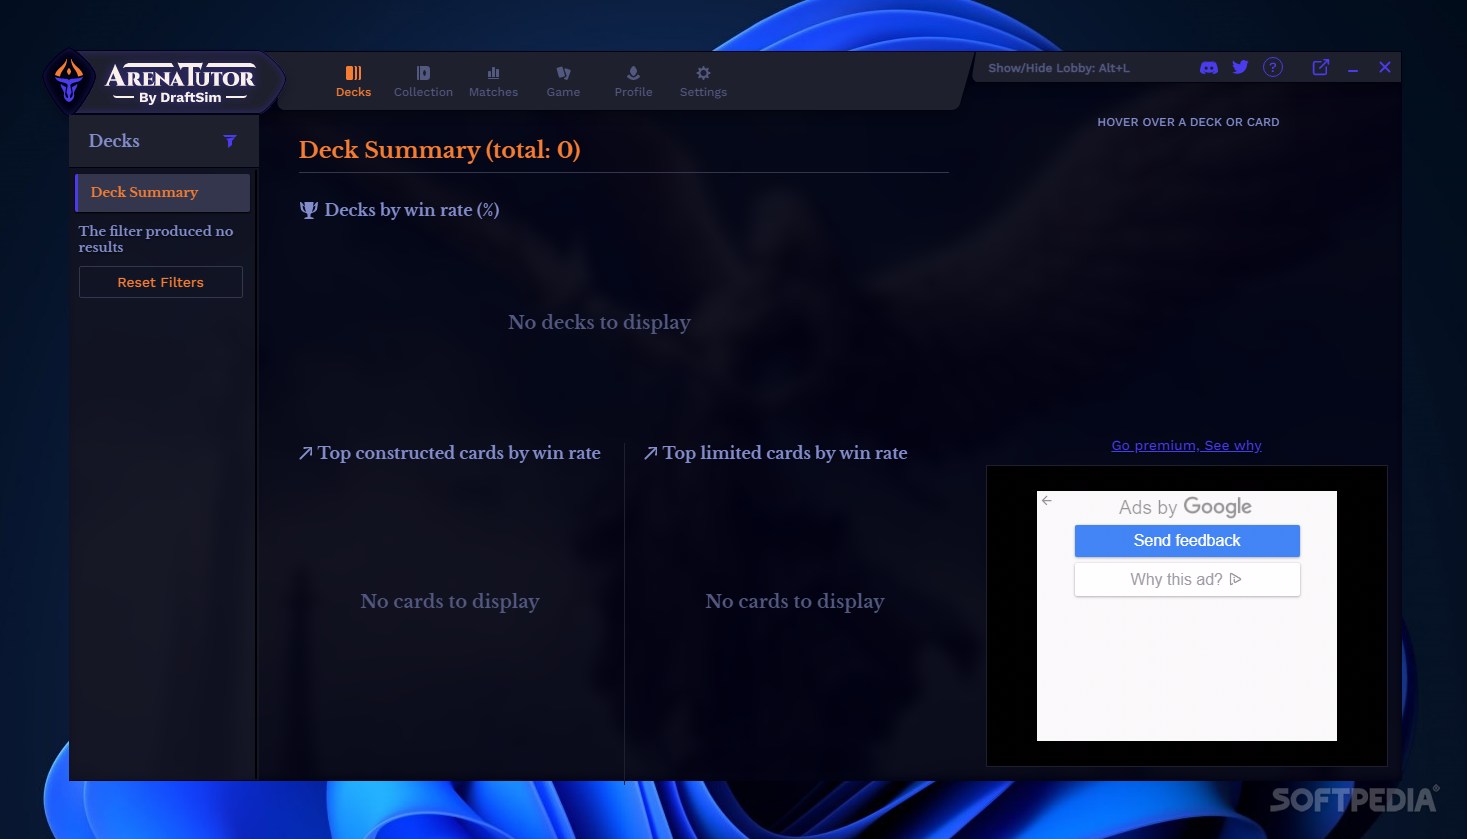Viewport: 1467px width, 839px height.
Task: Click the Deck Summary (total: 0) heading
Action: [x=439, y=150]
